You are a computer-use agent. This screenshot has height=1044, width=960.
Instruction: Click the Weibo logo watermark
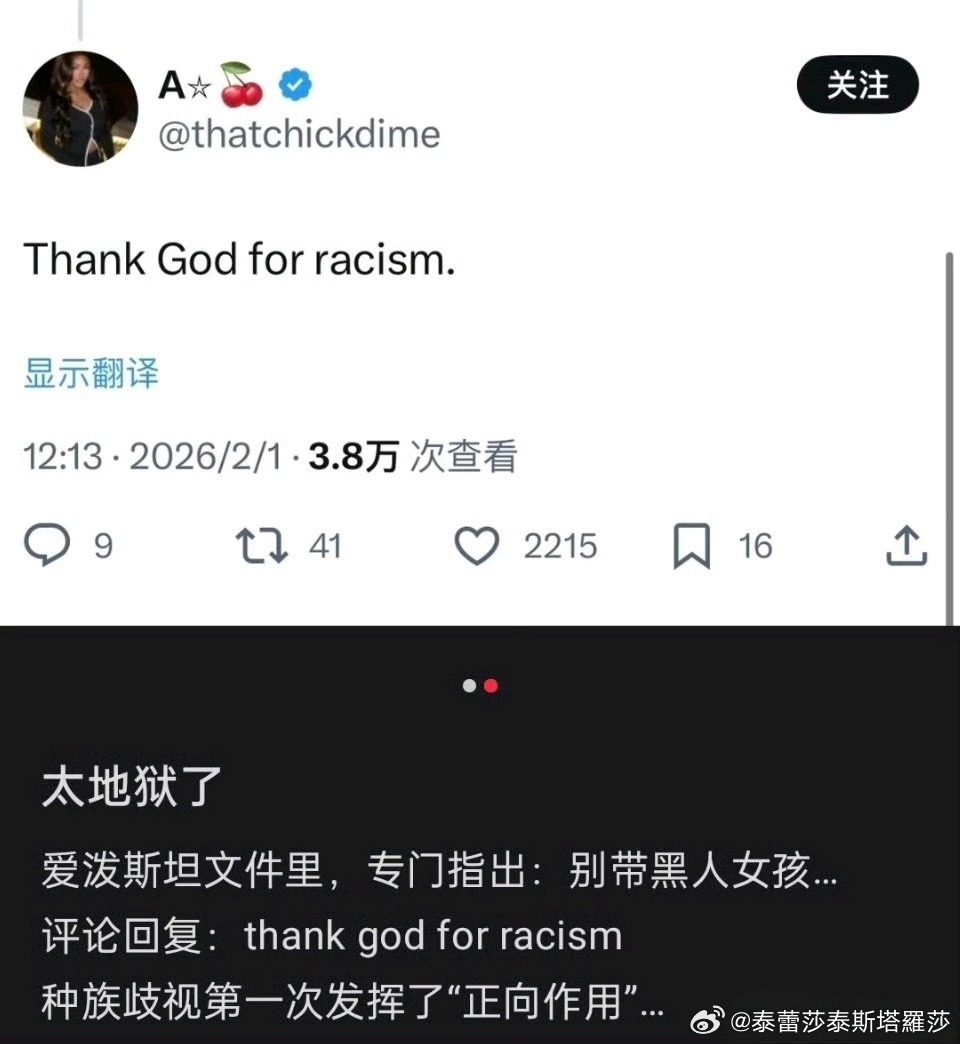click(707, 1020)
